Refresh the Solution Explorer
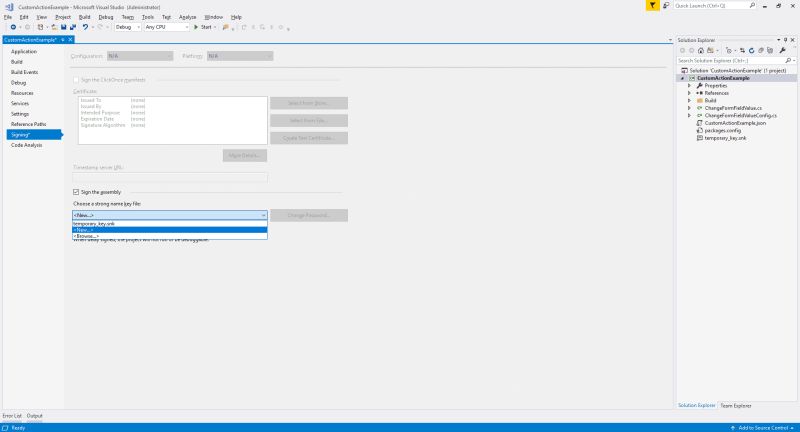The height and width of the screenshot is (432, 800). click(752, 50)
